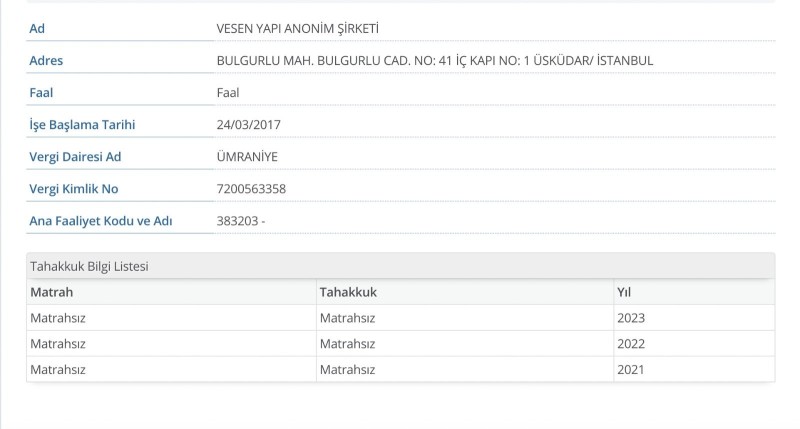
Task: Select the 2021 year cell
Action: 631,370
